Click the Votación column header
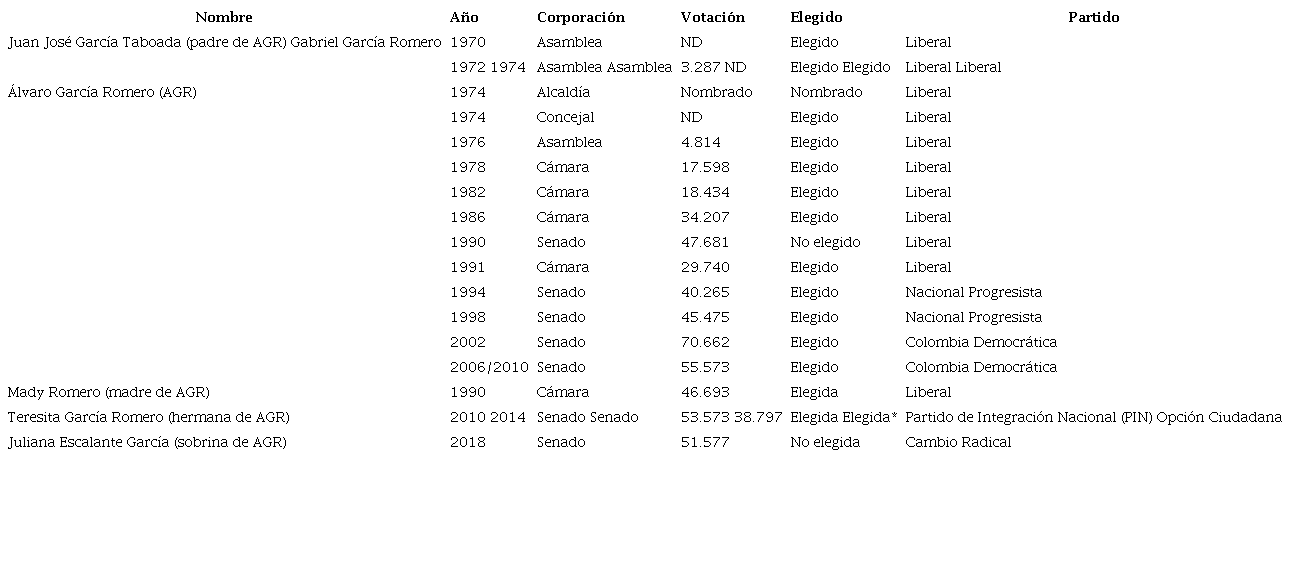1291x577 pixels. point(712,17)
